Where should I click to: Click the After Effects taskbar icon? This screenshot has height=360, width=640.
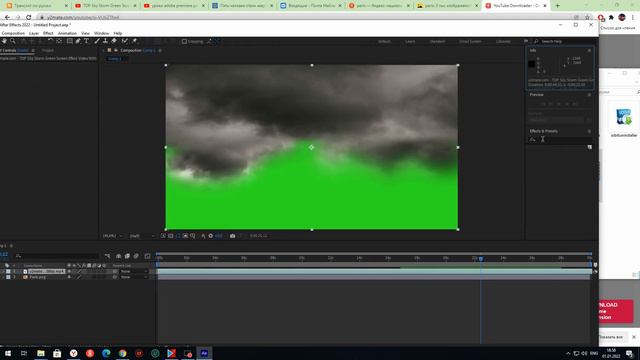point(204,353)
